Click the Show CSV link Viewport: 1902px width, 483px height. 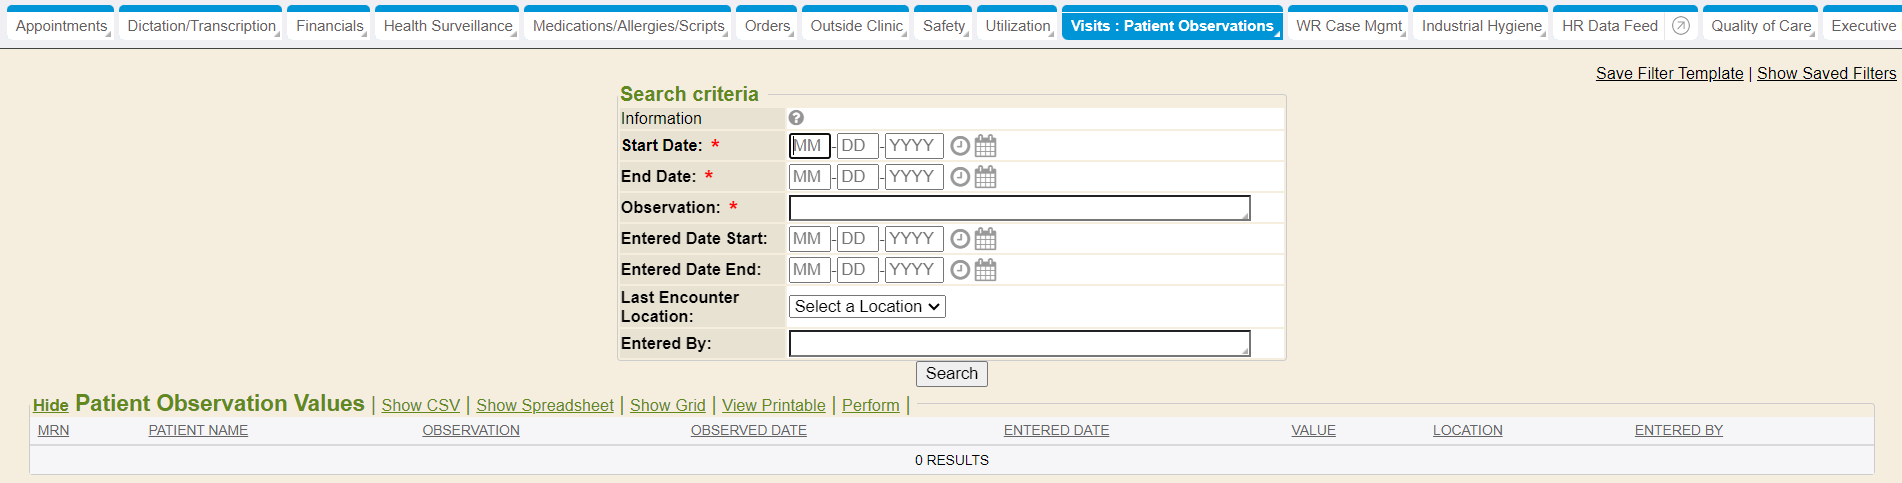tap(420, 405)
